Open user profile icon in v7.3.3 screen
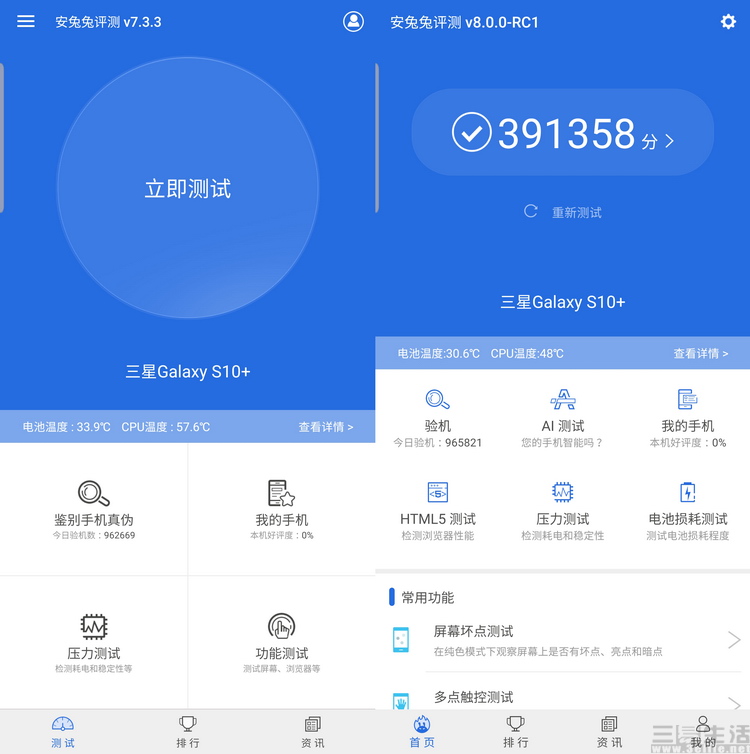Viewport: 750px width, 754px height. pyautogui.click(x=353, y=22)
